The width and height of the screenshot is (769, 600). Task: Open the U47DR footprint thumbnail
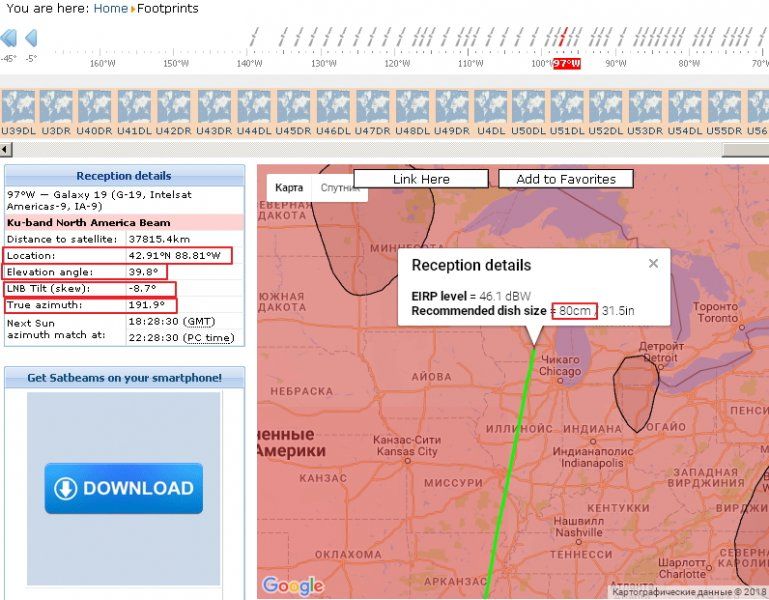[x=373, y=107]
